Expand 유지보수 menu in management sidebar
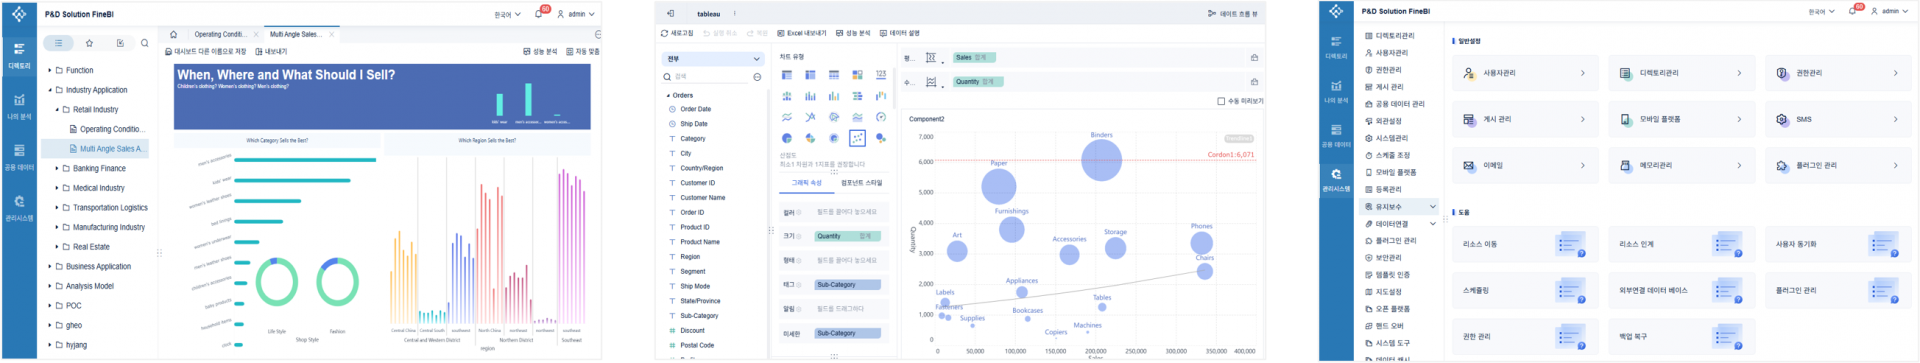Screen dimensions: 1920x363 click(x=1400, y=207)
